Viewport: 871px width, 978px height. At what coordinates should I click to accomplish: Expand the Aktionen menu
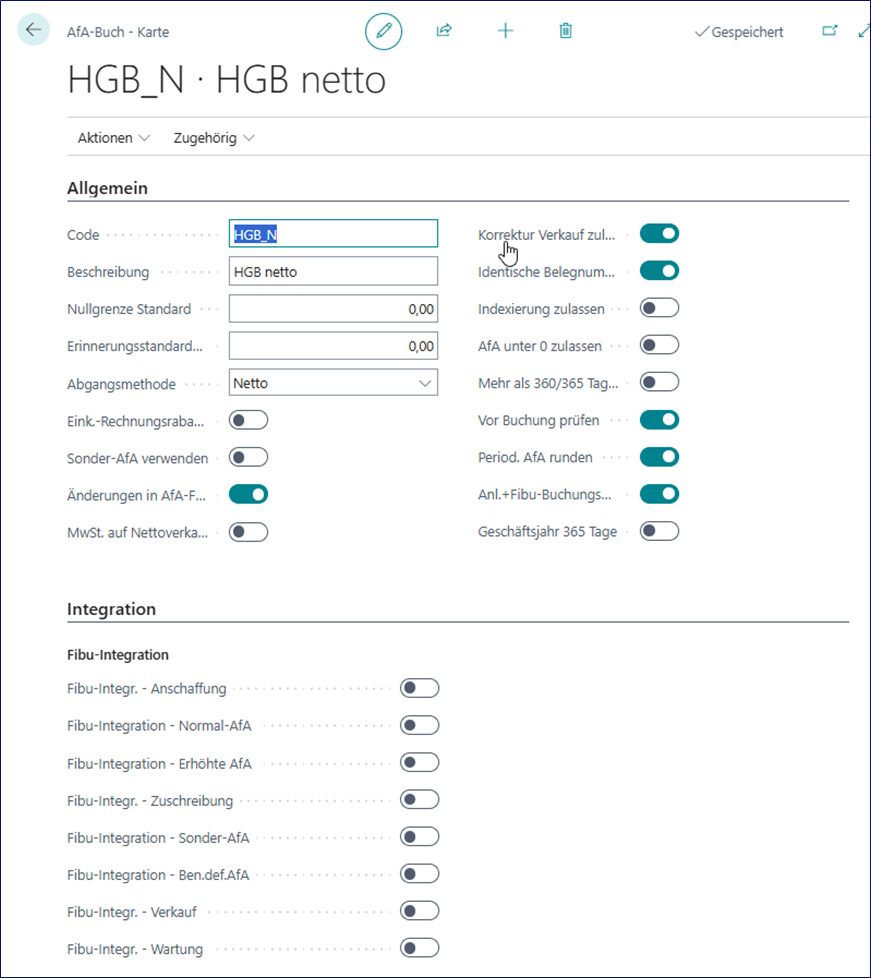pyautogui.click(x=113, y=138)
